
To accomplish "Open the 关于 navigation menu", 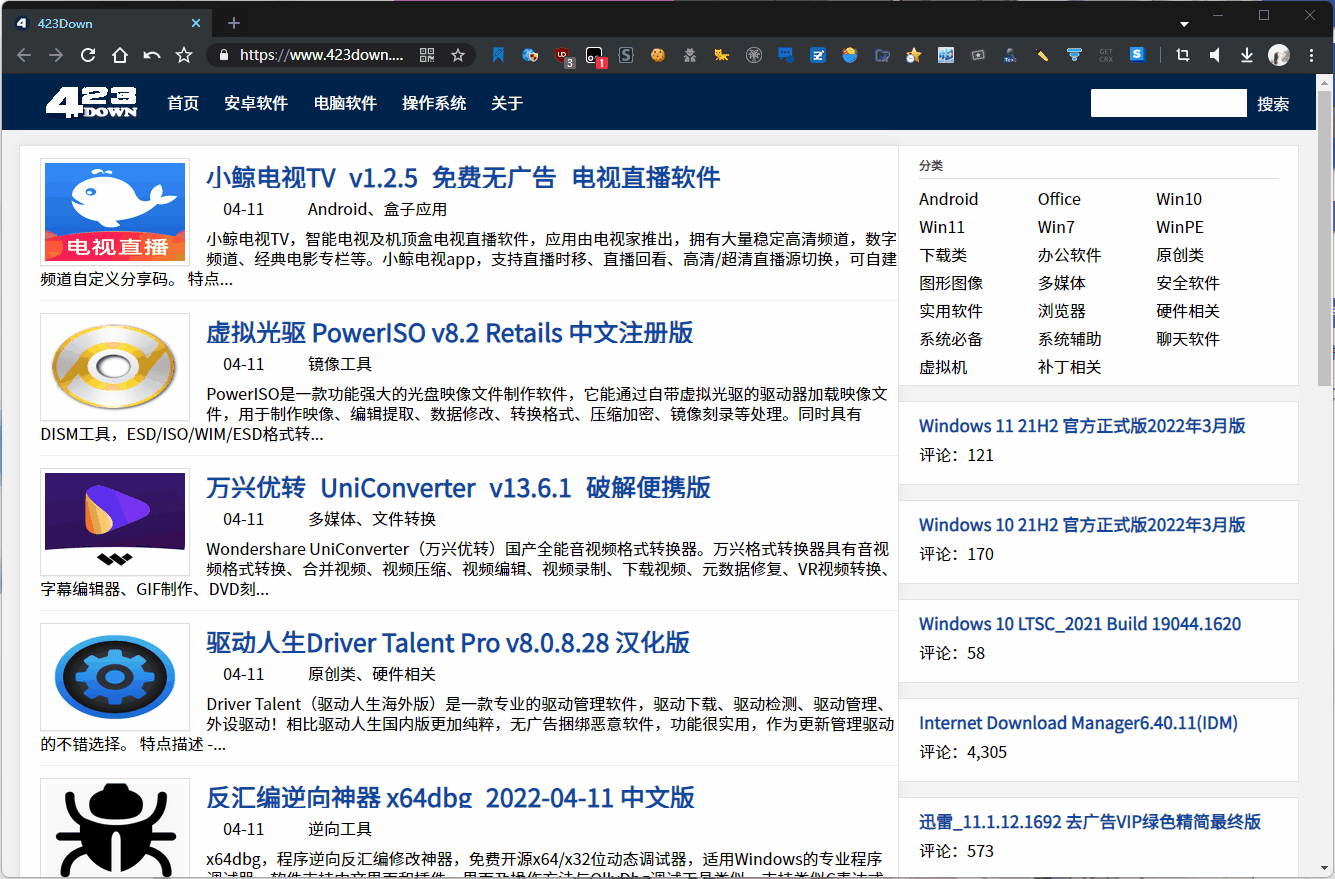I will coord(507,103).
